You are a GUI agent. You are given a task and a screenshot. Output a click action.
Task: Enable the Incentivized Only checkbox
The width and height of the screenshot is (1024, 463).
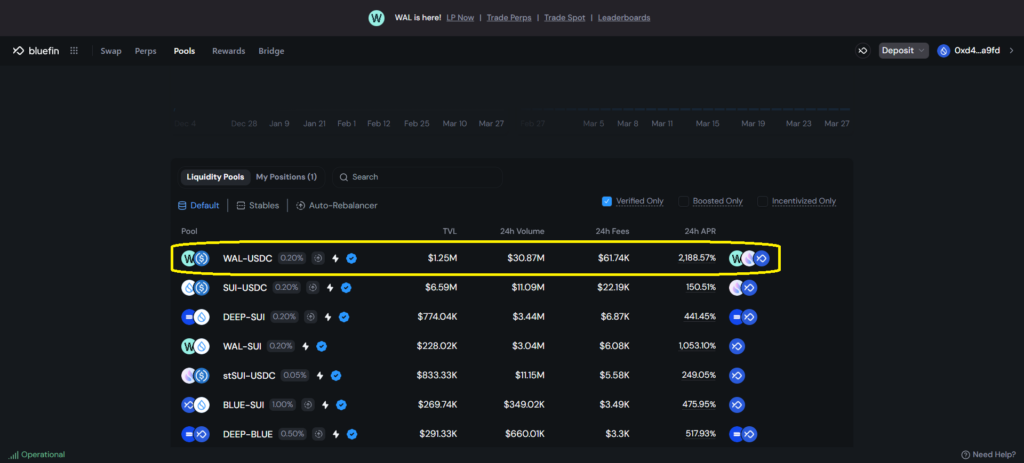pyautogui.click(x=762, y=201)
